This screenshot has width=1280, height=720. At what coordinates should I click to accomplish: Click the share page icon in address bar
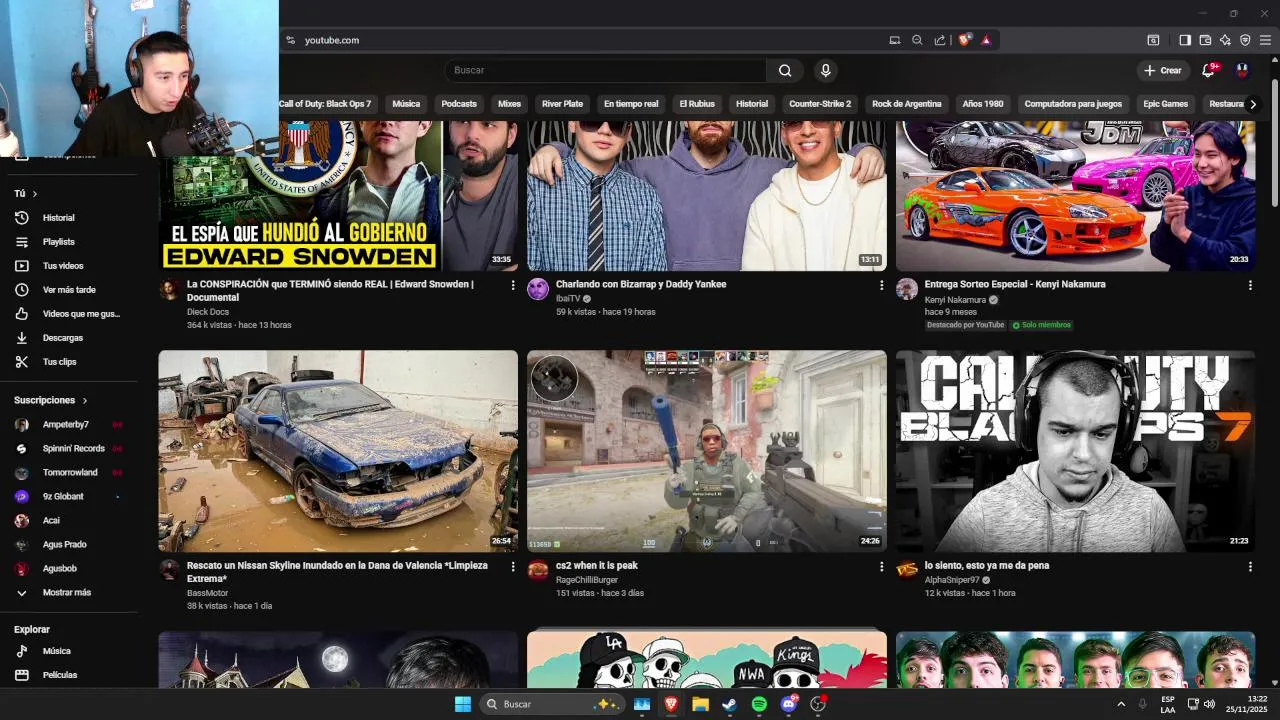(x=940, y=40)
